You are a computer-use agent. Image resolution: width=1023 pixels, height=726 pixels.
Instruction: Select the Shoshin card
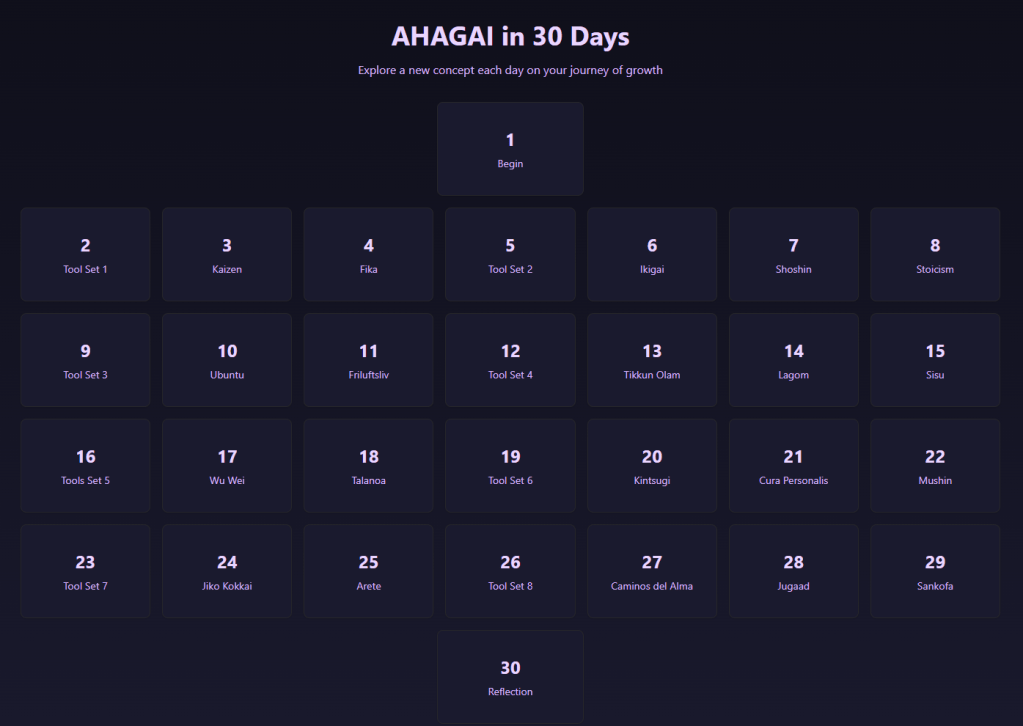(x=793, y=255)
